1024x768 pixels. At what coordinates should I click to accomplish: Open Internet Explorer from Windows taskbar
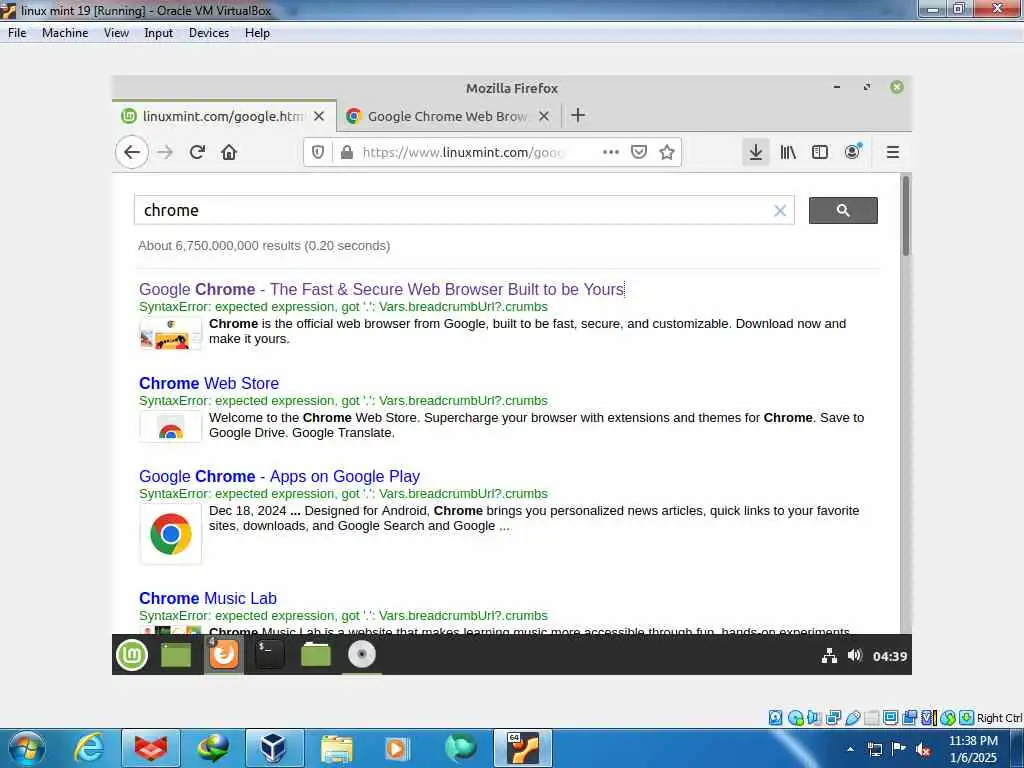88,748
